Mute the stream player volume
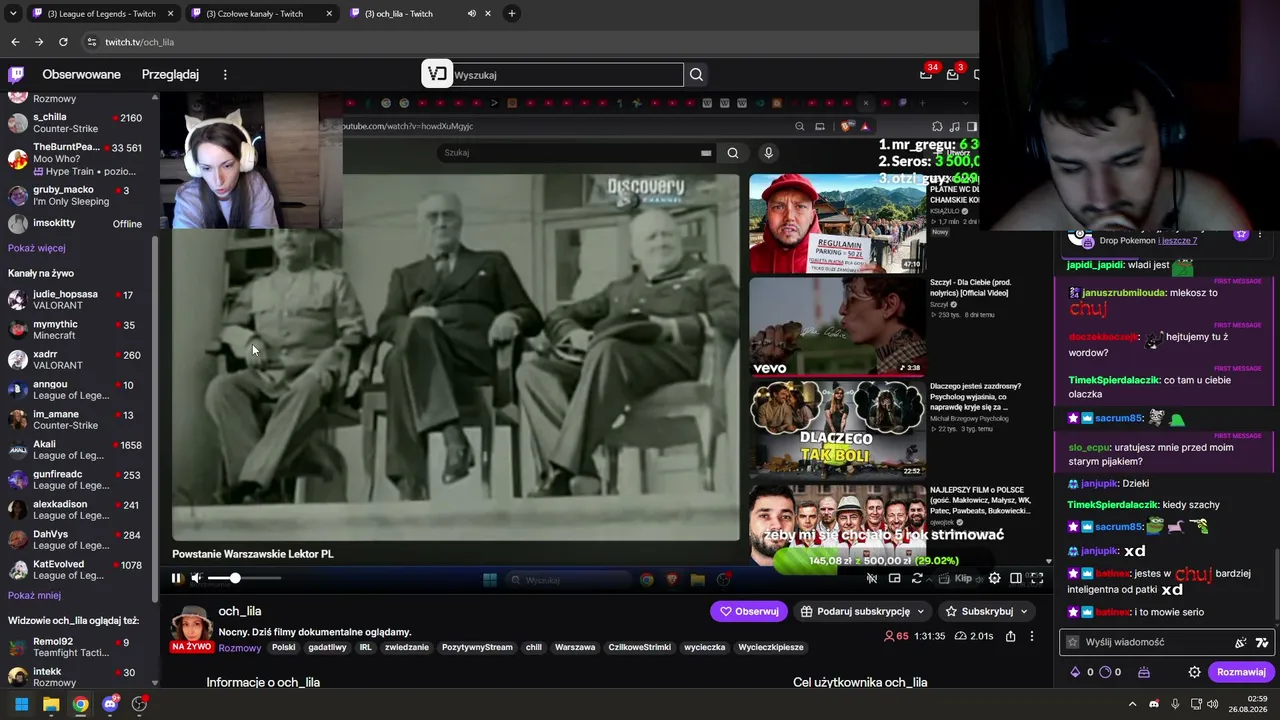Screen dimensions: 1280x720 coord(197,578)
